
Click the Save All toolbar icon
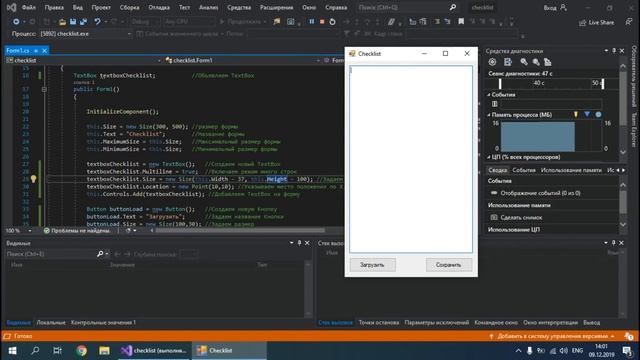tap(84, 22)
